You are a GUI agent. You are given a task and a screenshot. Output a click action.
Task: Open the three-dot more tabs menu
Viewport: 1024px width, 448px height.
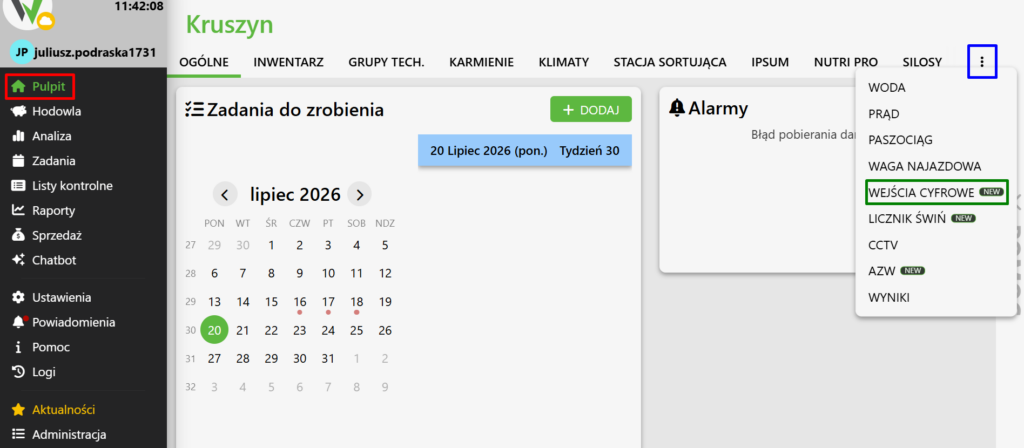[x=982, y=62]
